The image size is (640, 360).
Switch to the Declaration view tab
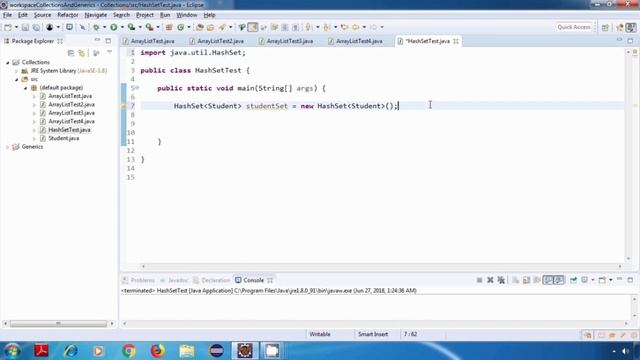pyautogui.click(x=212, y=280)
